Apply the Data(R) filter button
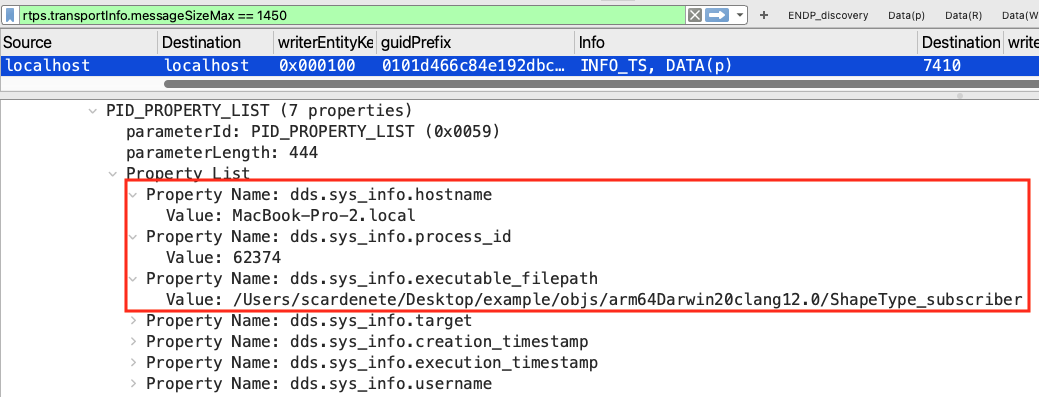This screenshot has width=1039, height=397. tap(963, 15)
